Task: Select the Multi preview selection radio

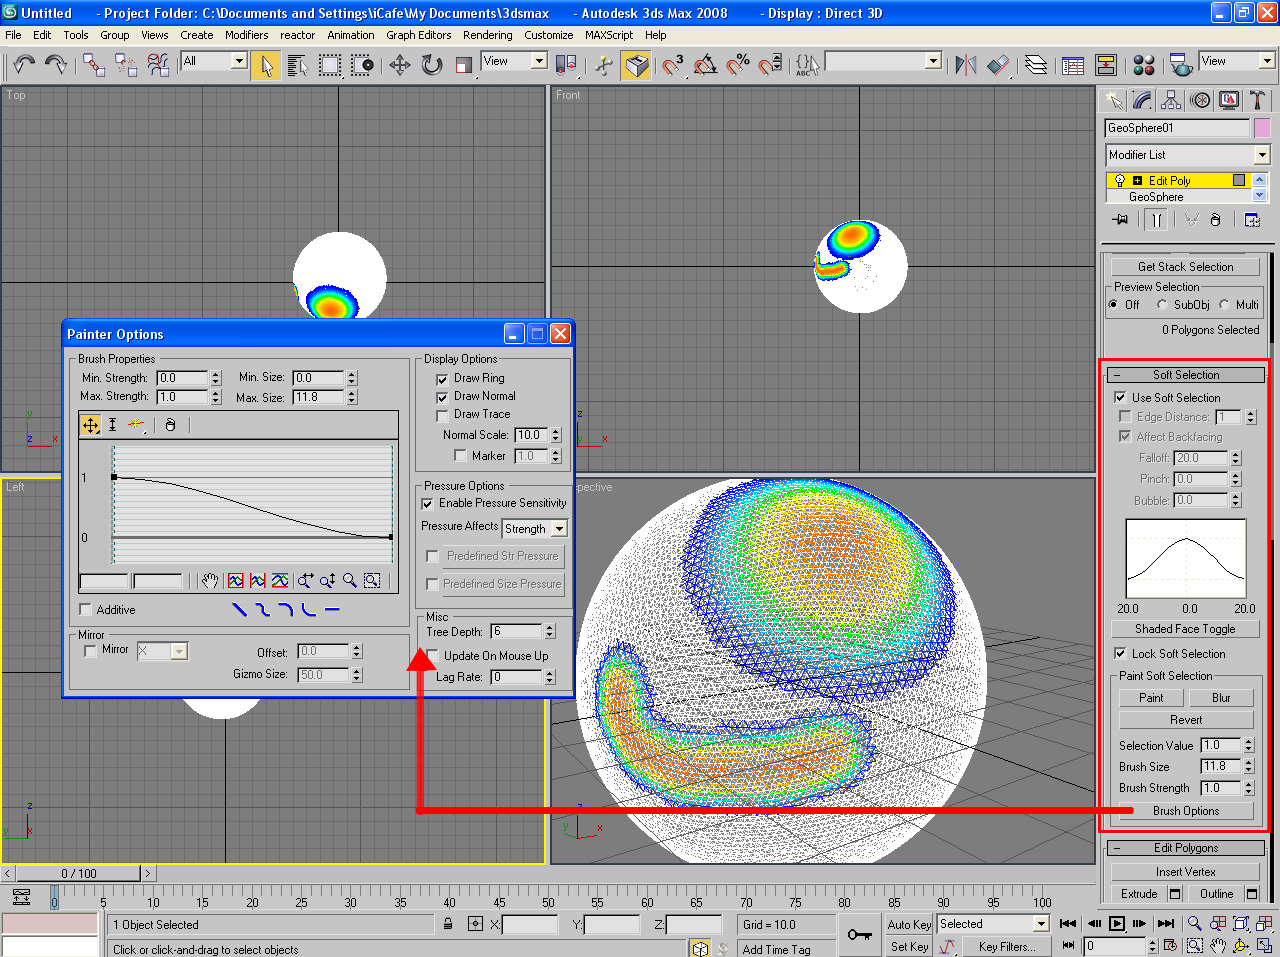Action: pyautogui.click(x=1224, y=304)
